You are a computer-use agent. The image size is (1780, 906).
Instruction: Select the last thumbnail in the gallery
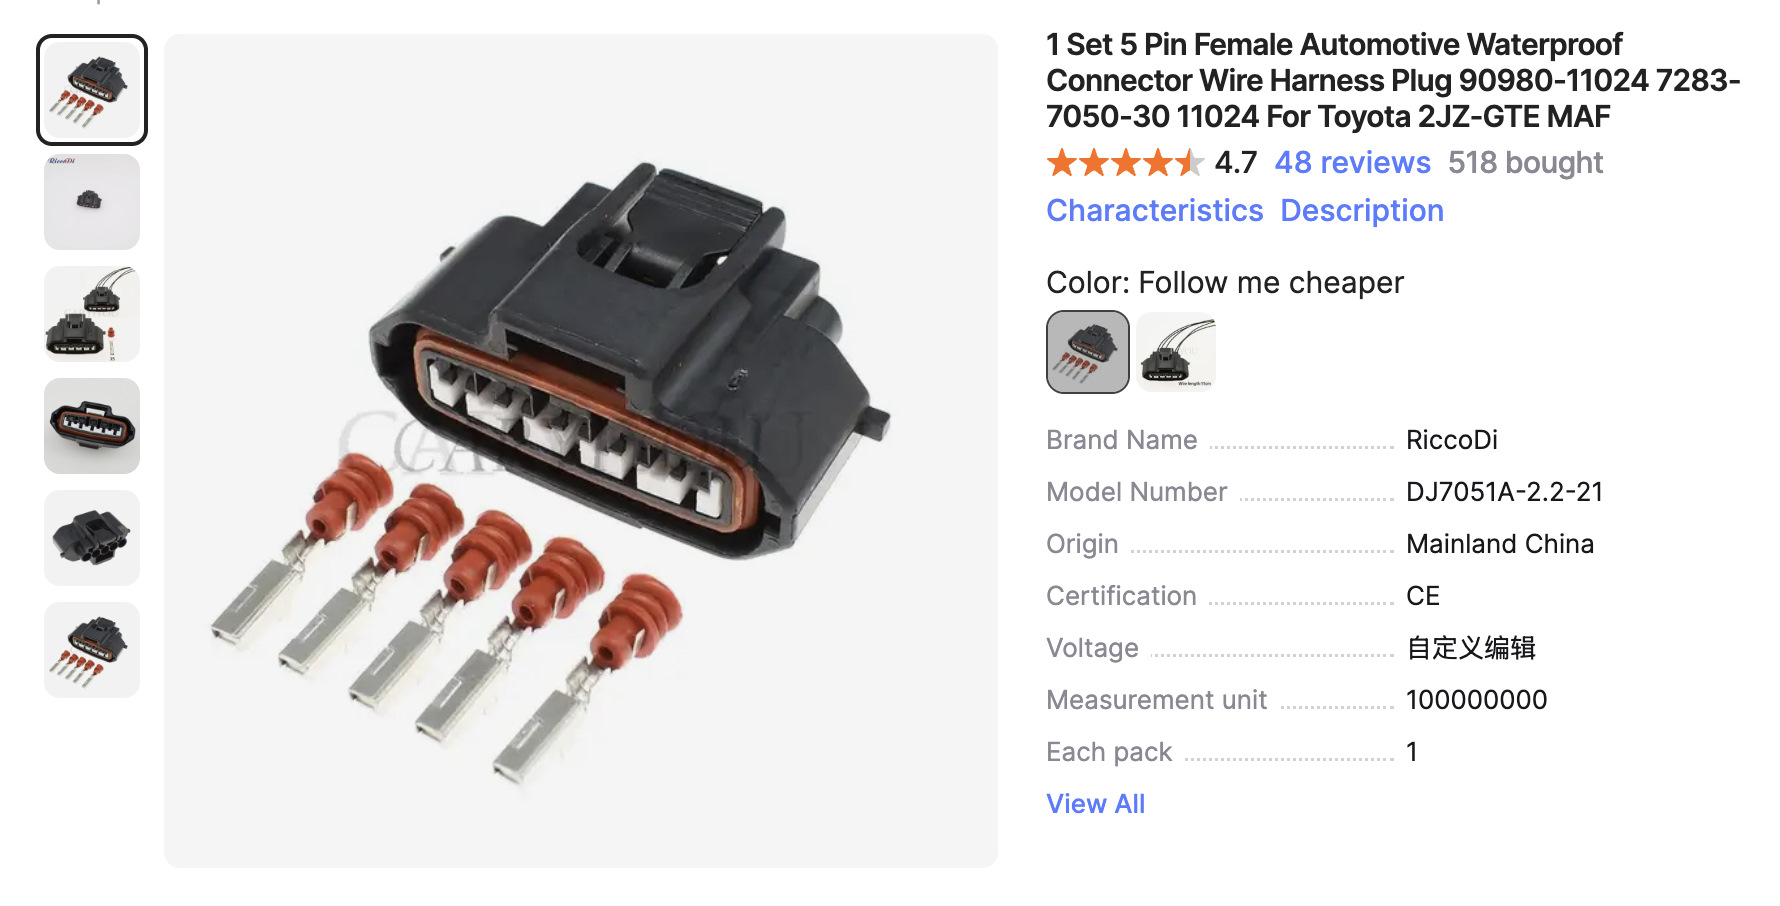point(92,650)
